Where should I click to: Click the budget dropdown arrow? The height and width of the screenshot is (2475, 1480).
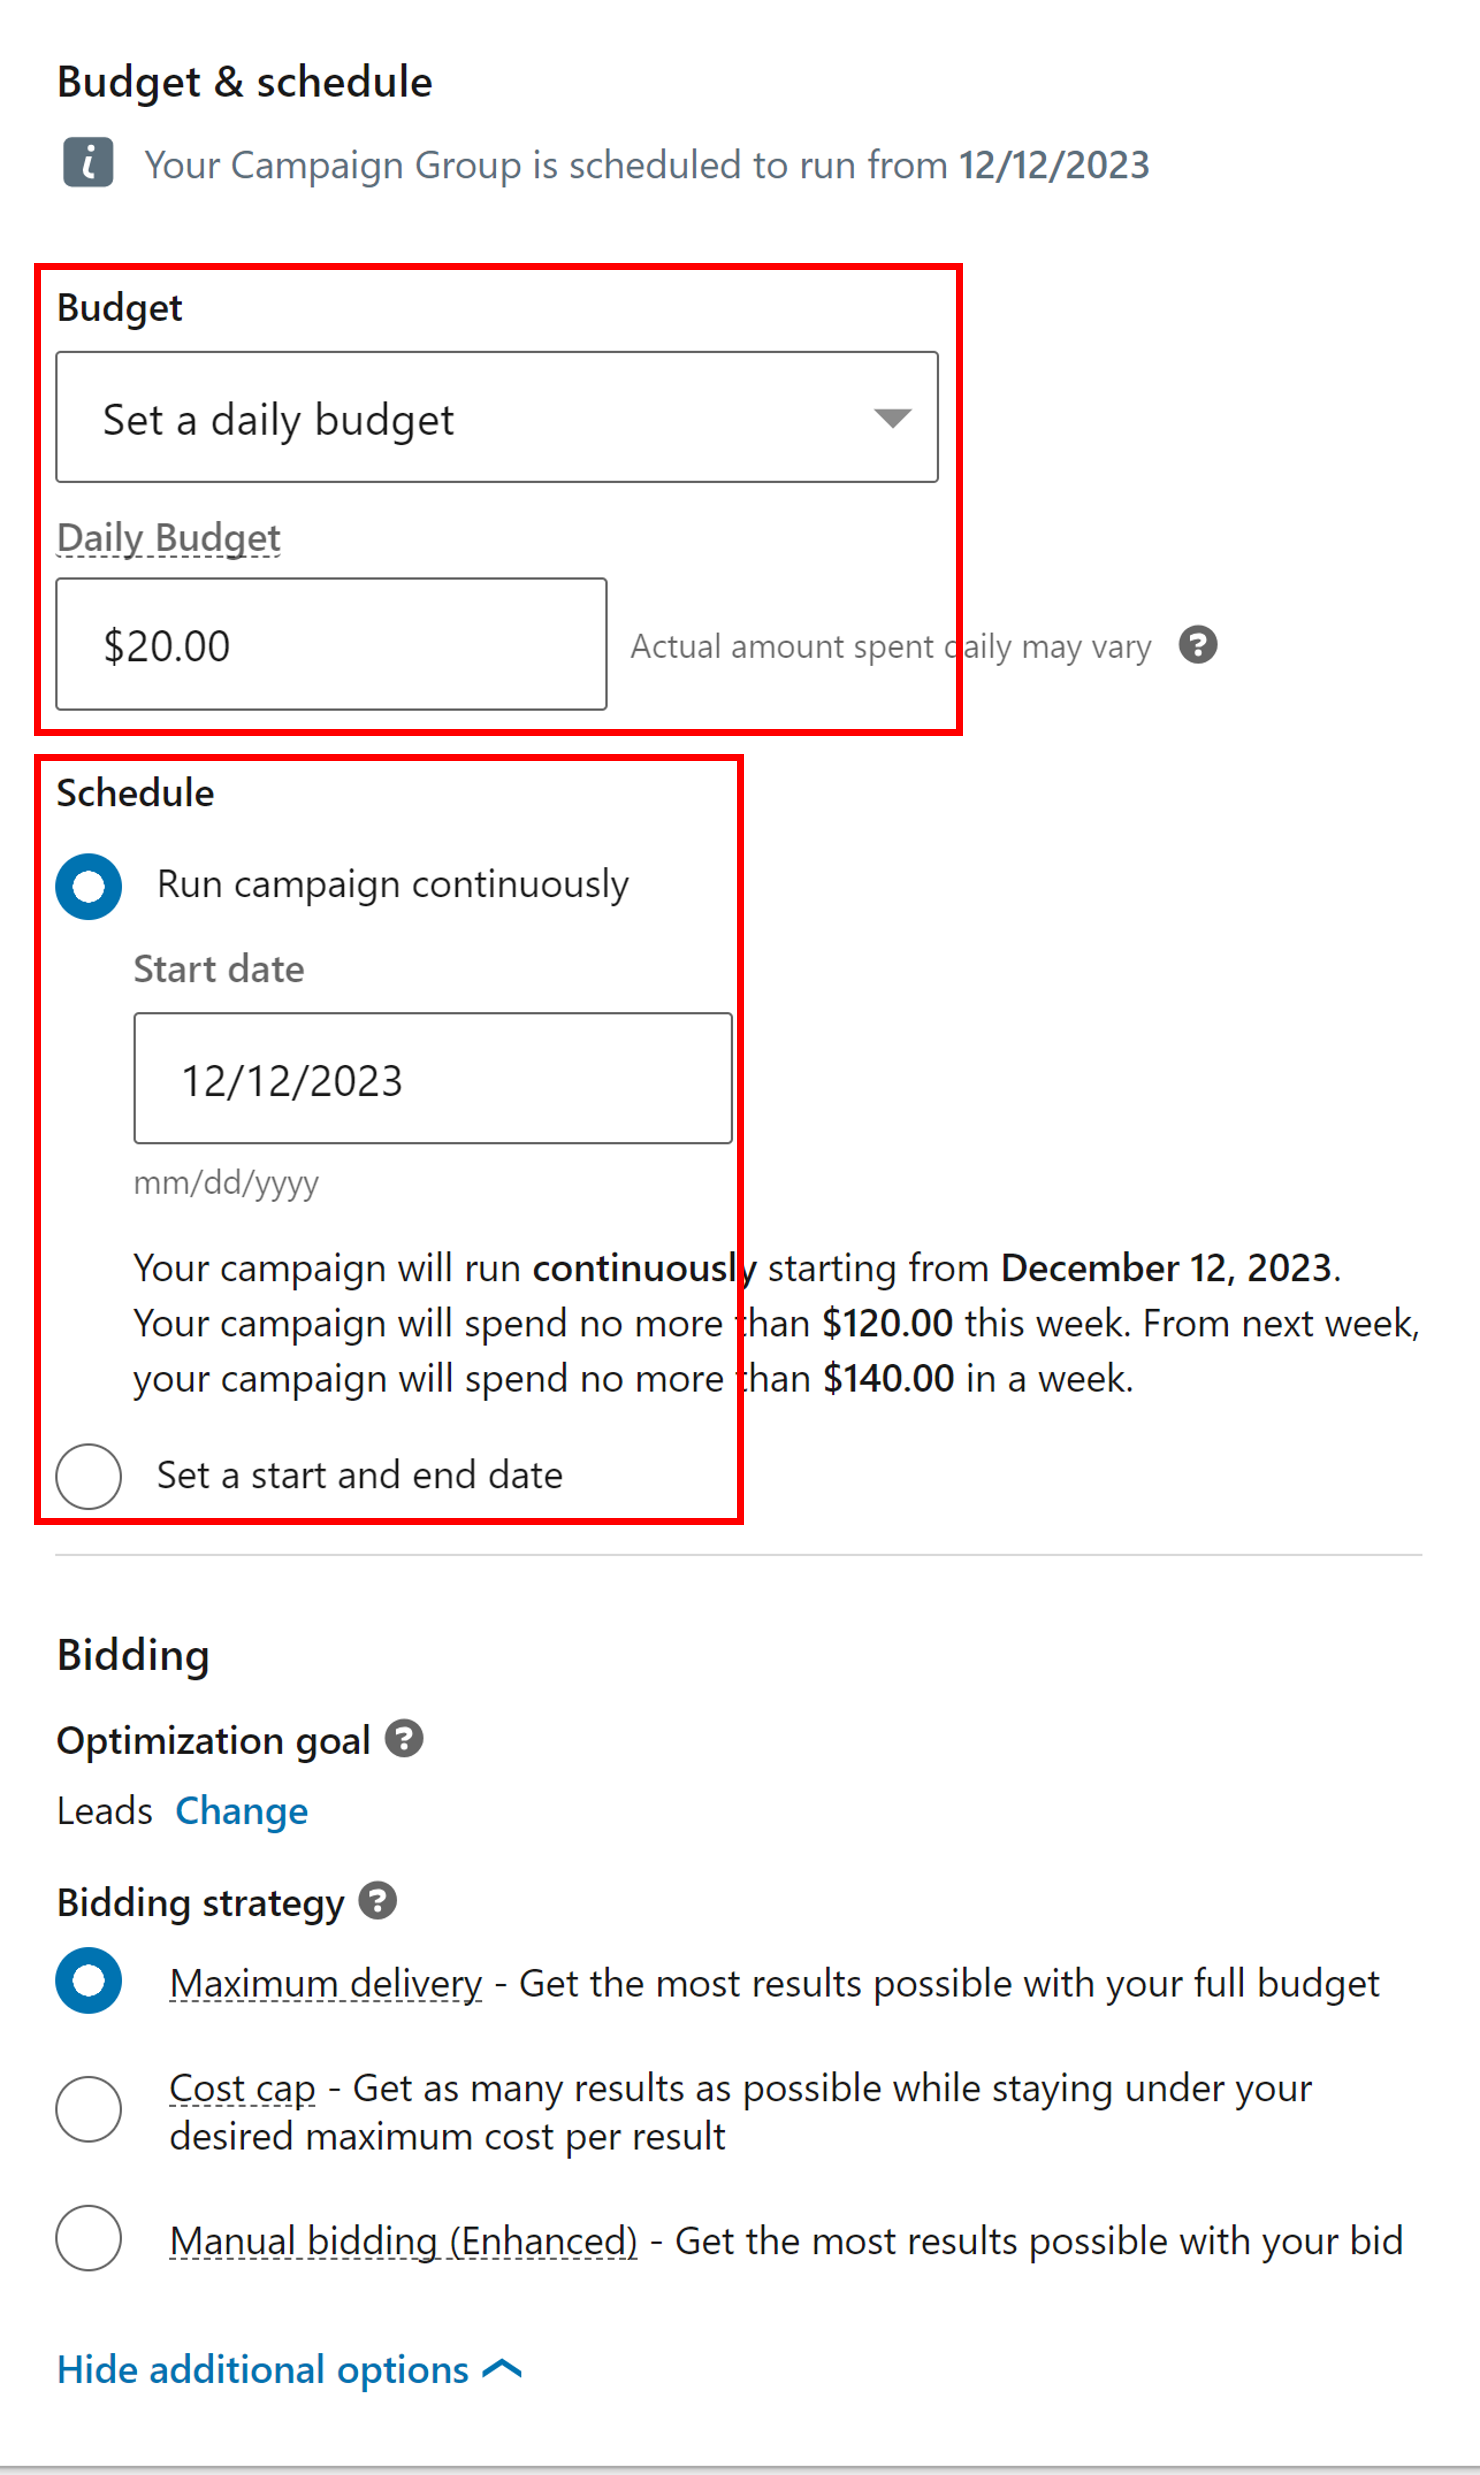coord(893,417)
